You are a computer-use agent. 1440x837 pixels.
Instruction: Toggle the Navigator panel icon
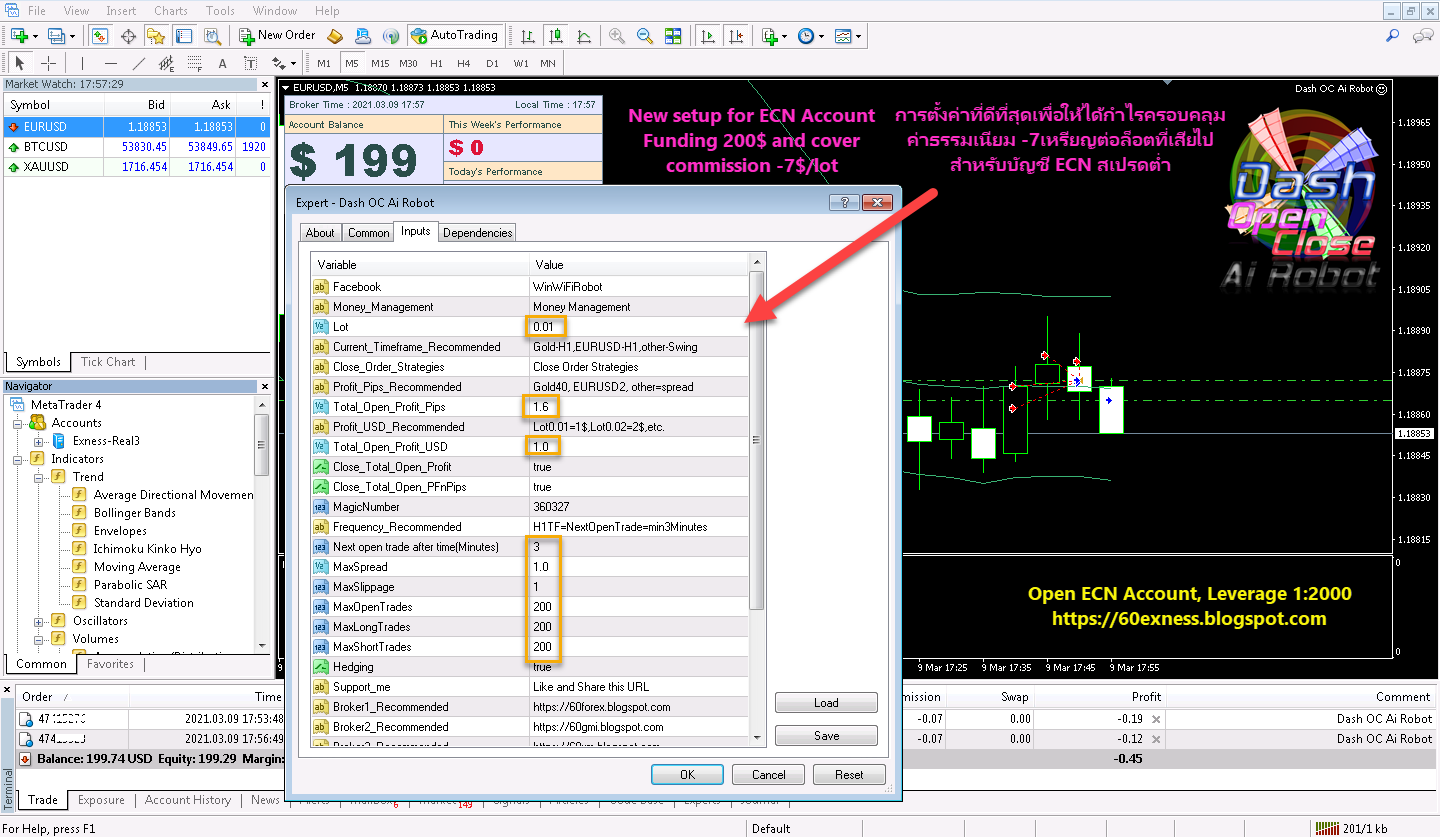[x=156, y=36]
